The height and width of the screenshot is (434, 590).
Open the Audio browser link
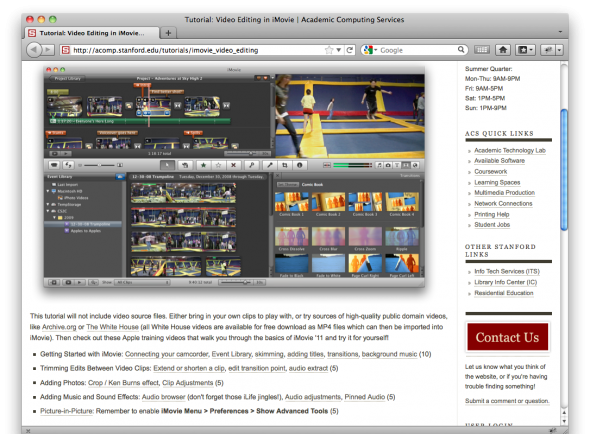(x=164, y=397)
